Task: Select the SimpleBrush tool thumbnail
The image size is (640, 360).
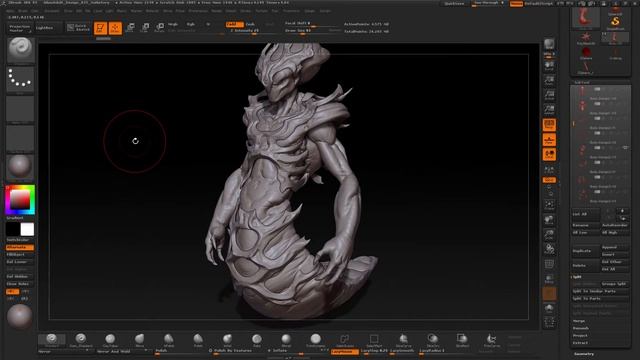Action: pyautogui.click(x=615, y=22)
